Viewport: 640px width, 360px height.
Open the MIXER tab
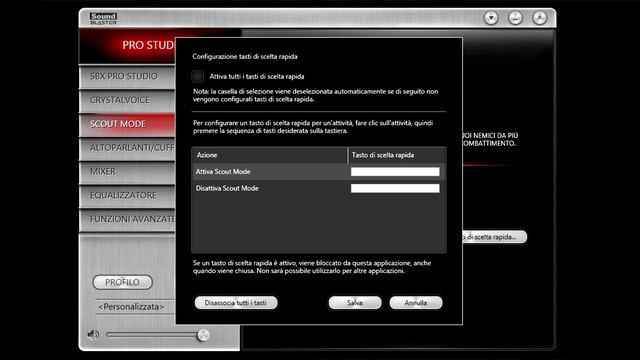tap(127, 171)
